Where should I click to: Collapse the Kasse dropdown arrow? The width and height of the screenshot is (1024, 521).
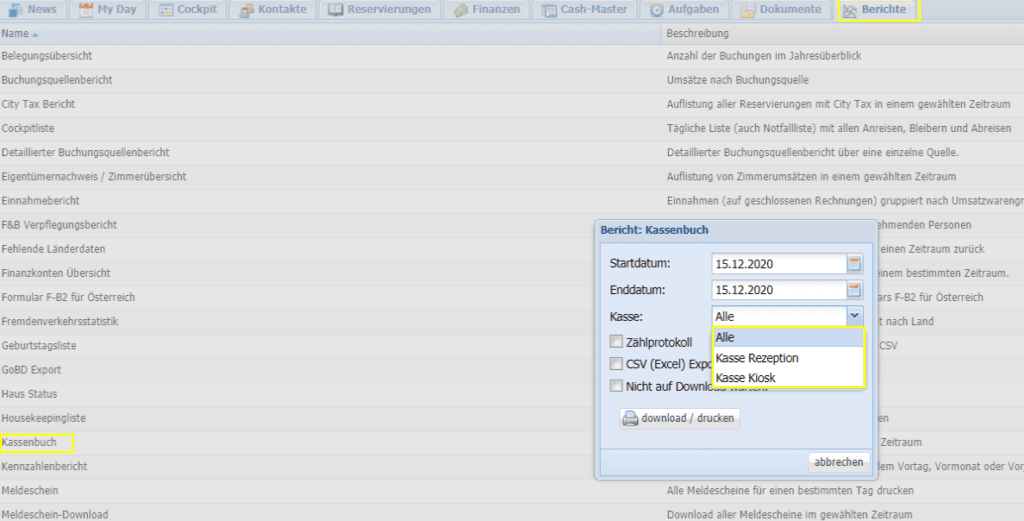pos(853,316)
